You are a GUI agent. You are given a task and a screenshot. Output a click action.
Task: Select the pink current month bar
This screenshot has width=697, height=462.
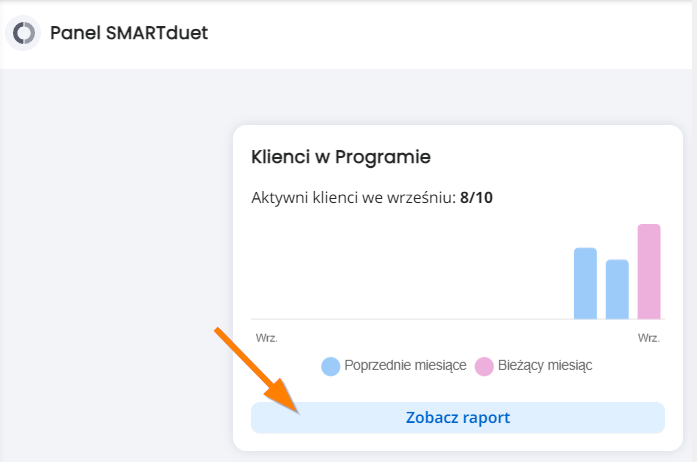[x=649, y=272]
